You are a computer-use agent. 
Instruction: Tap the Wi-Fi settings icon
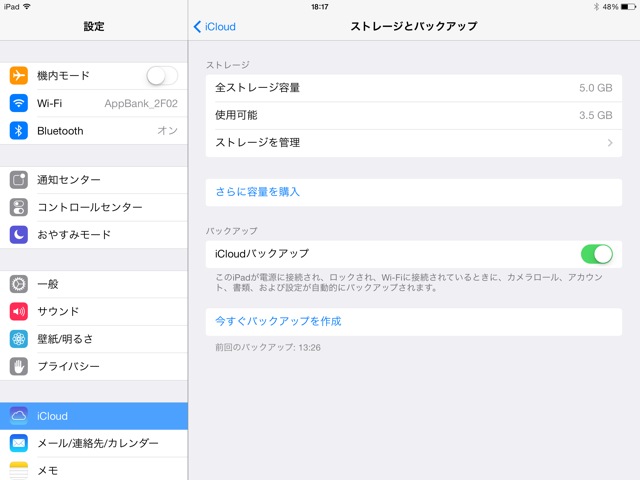[x=19, y=103]
